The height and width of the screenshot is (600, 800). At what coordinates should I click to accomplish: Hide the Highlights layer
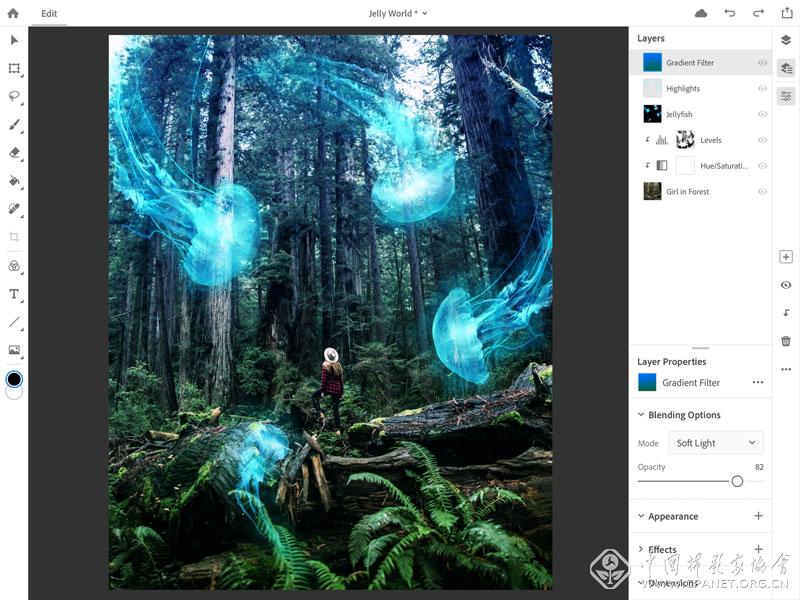coord(762,88)
